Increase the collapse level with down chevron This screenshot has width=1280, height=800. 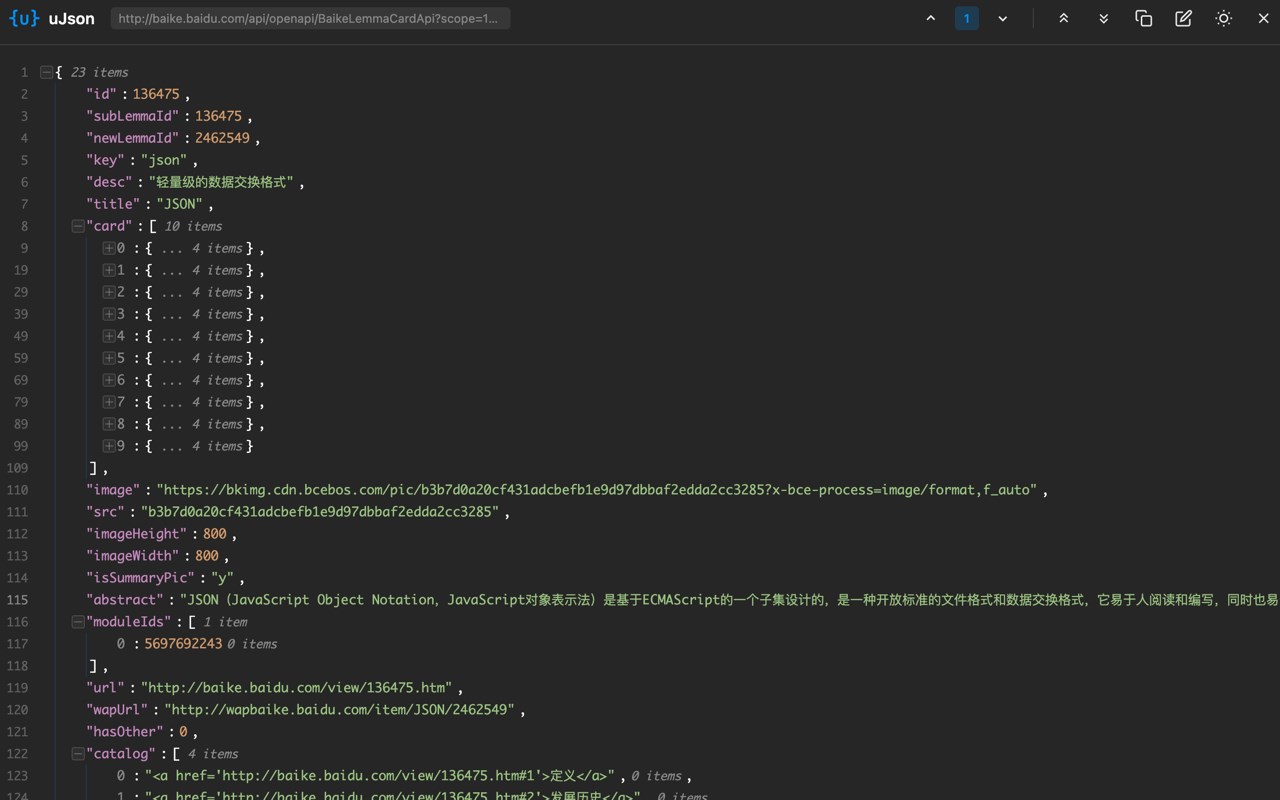1002,18
